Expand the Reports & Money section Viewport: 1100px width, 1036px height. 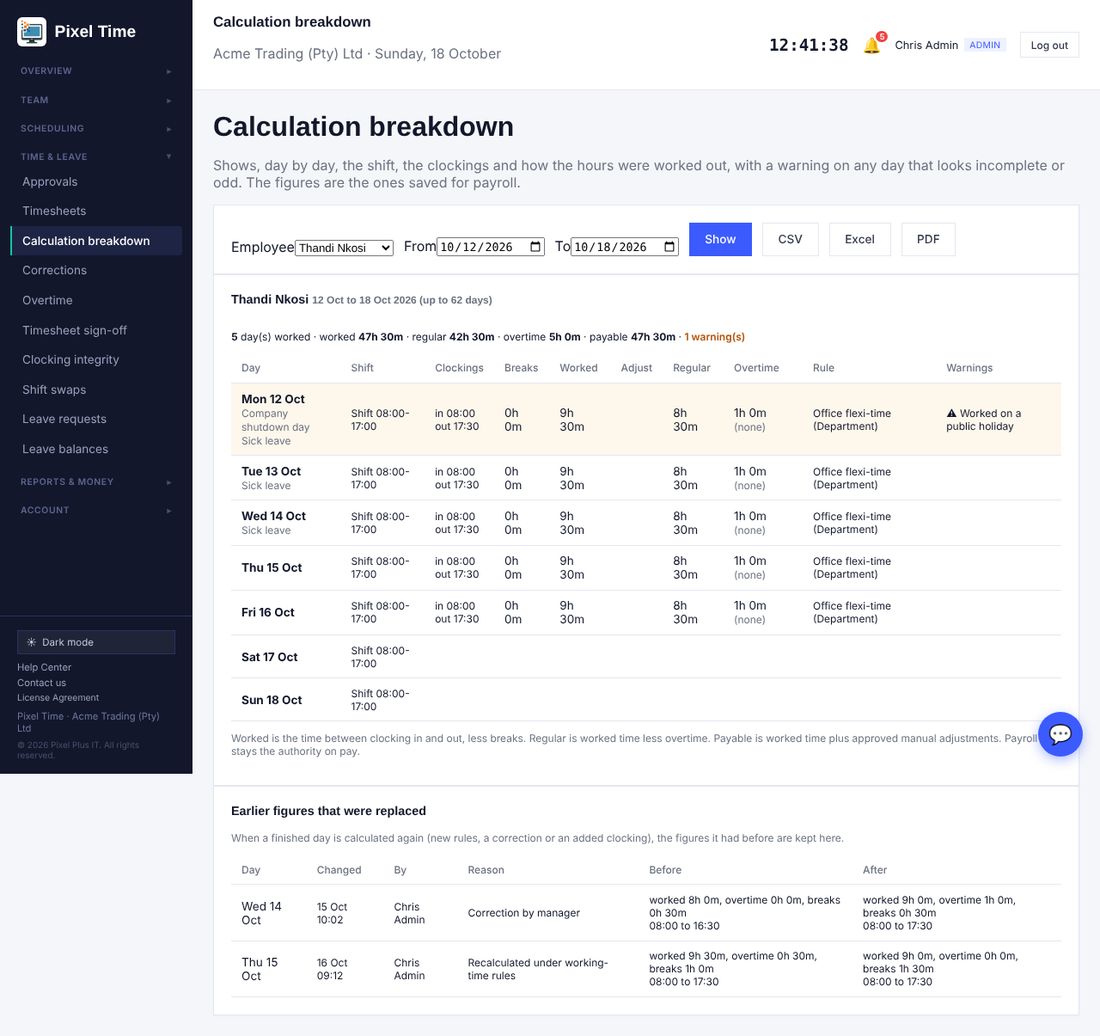[96, 482]
